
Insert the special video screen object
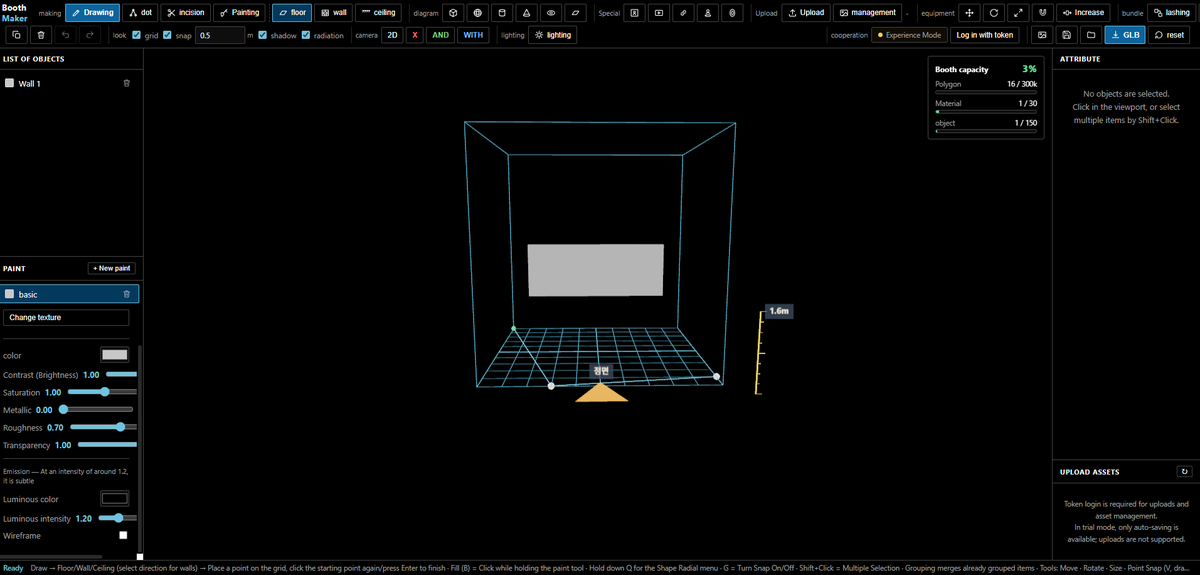click(659, 13)
